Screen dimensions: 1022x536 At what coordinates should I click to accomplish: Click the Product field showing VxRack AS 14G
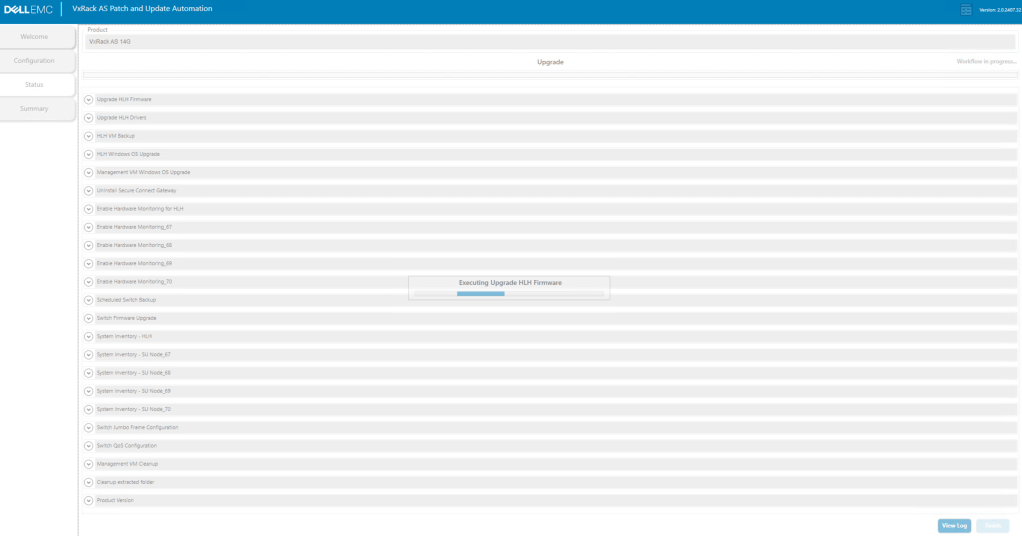coord(550,42)
